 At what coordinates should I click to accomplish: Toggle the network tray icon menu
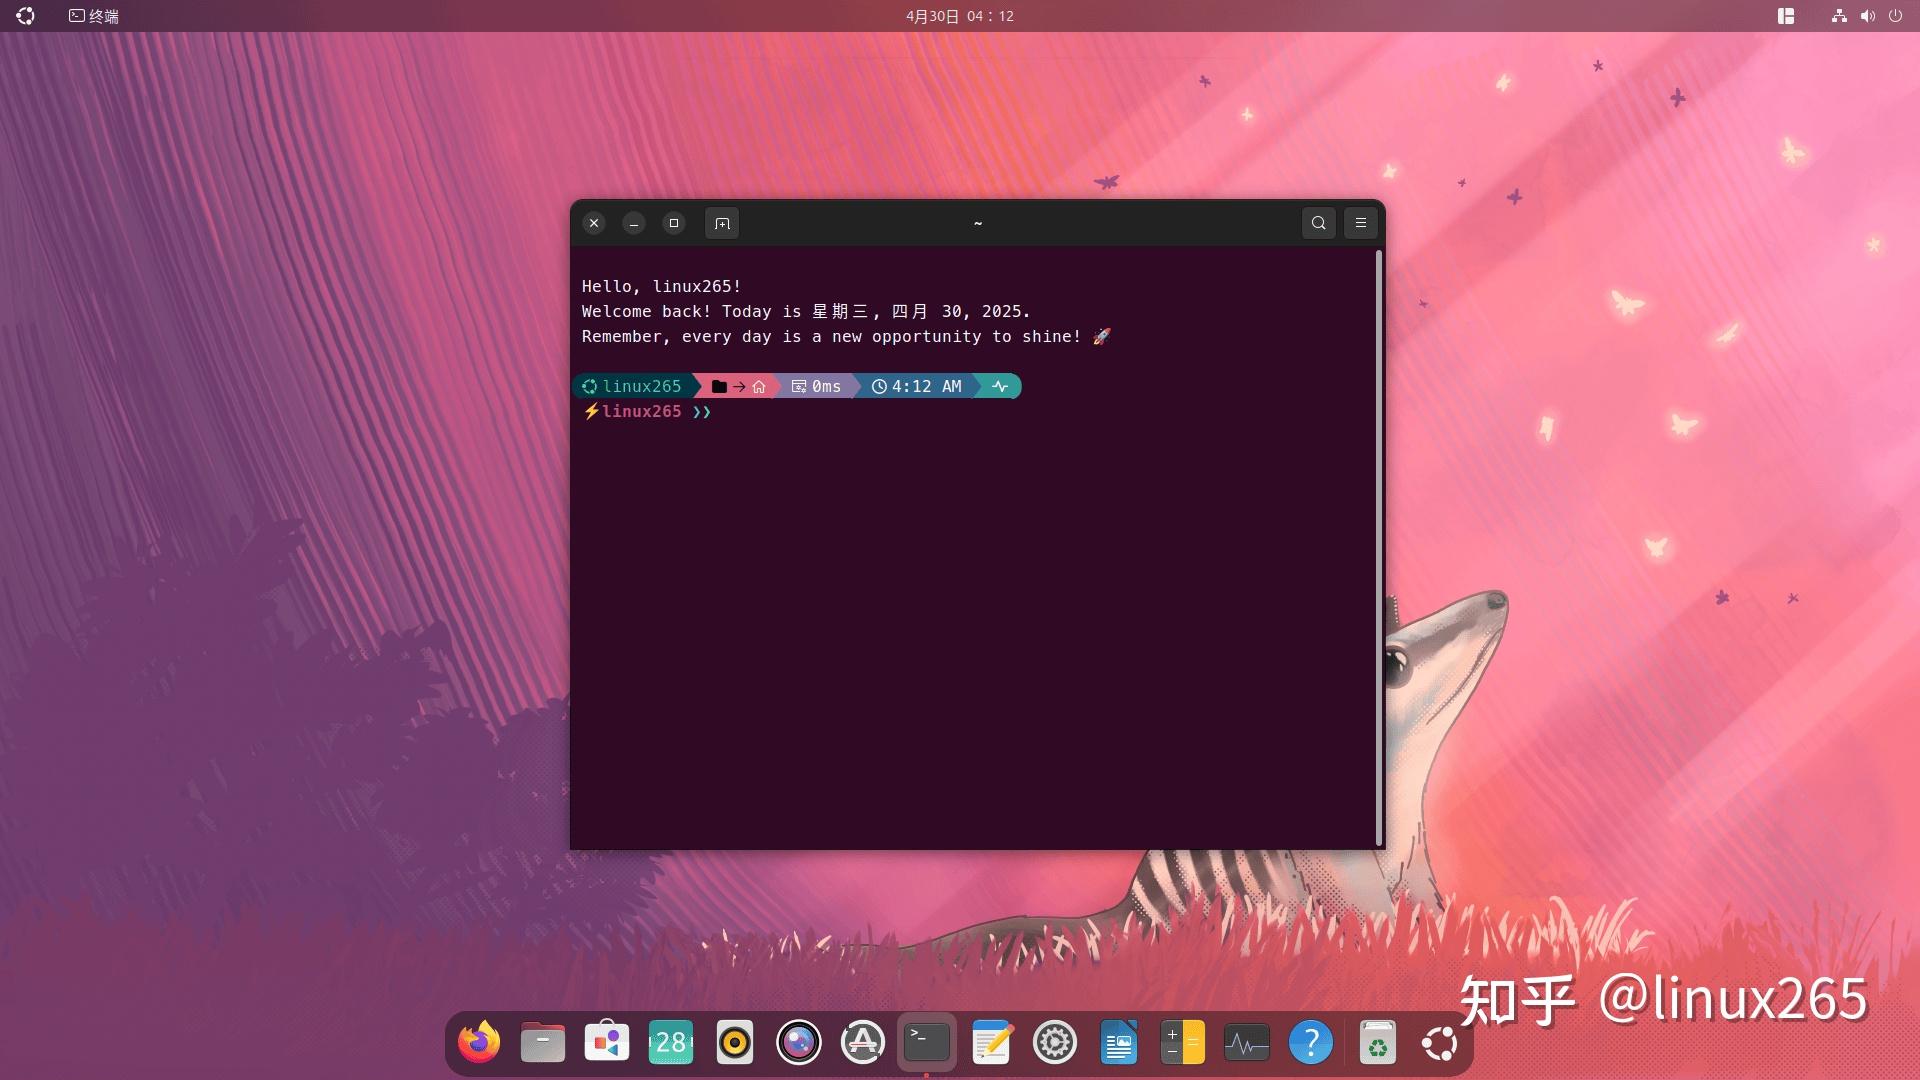coord(1838,15)
